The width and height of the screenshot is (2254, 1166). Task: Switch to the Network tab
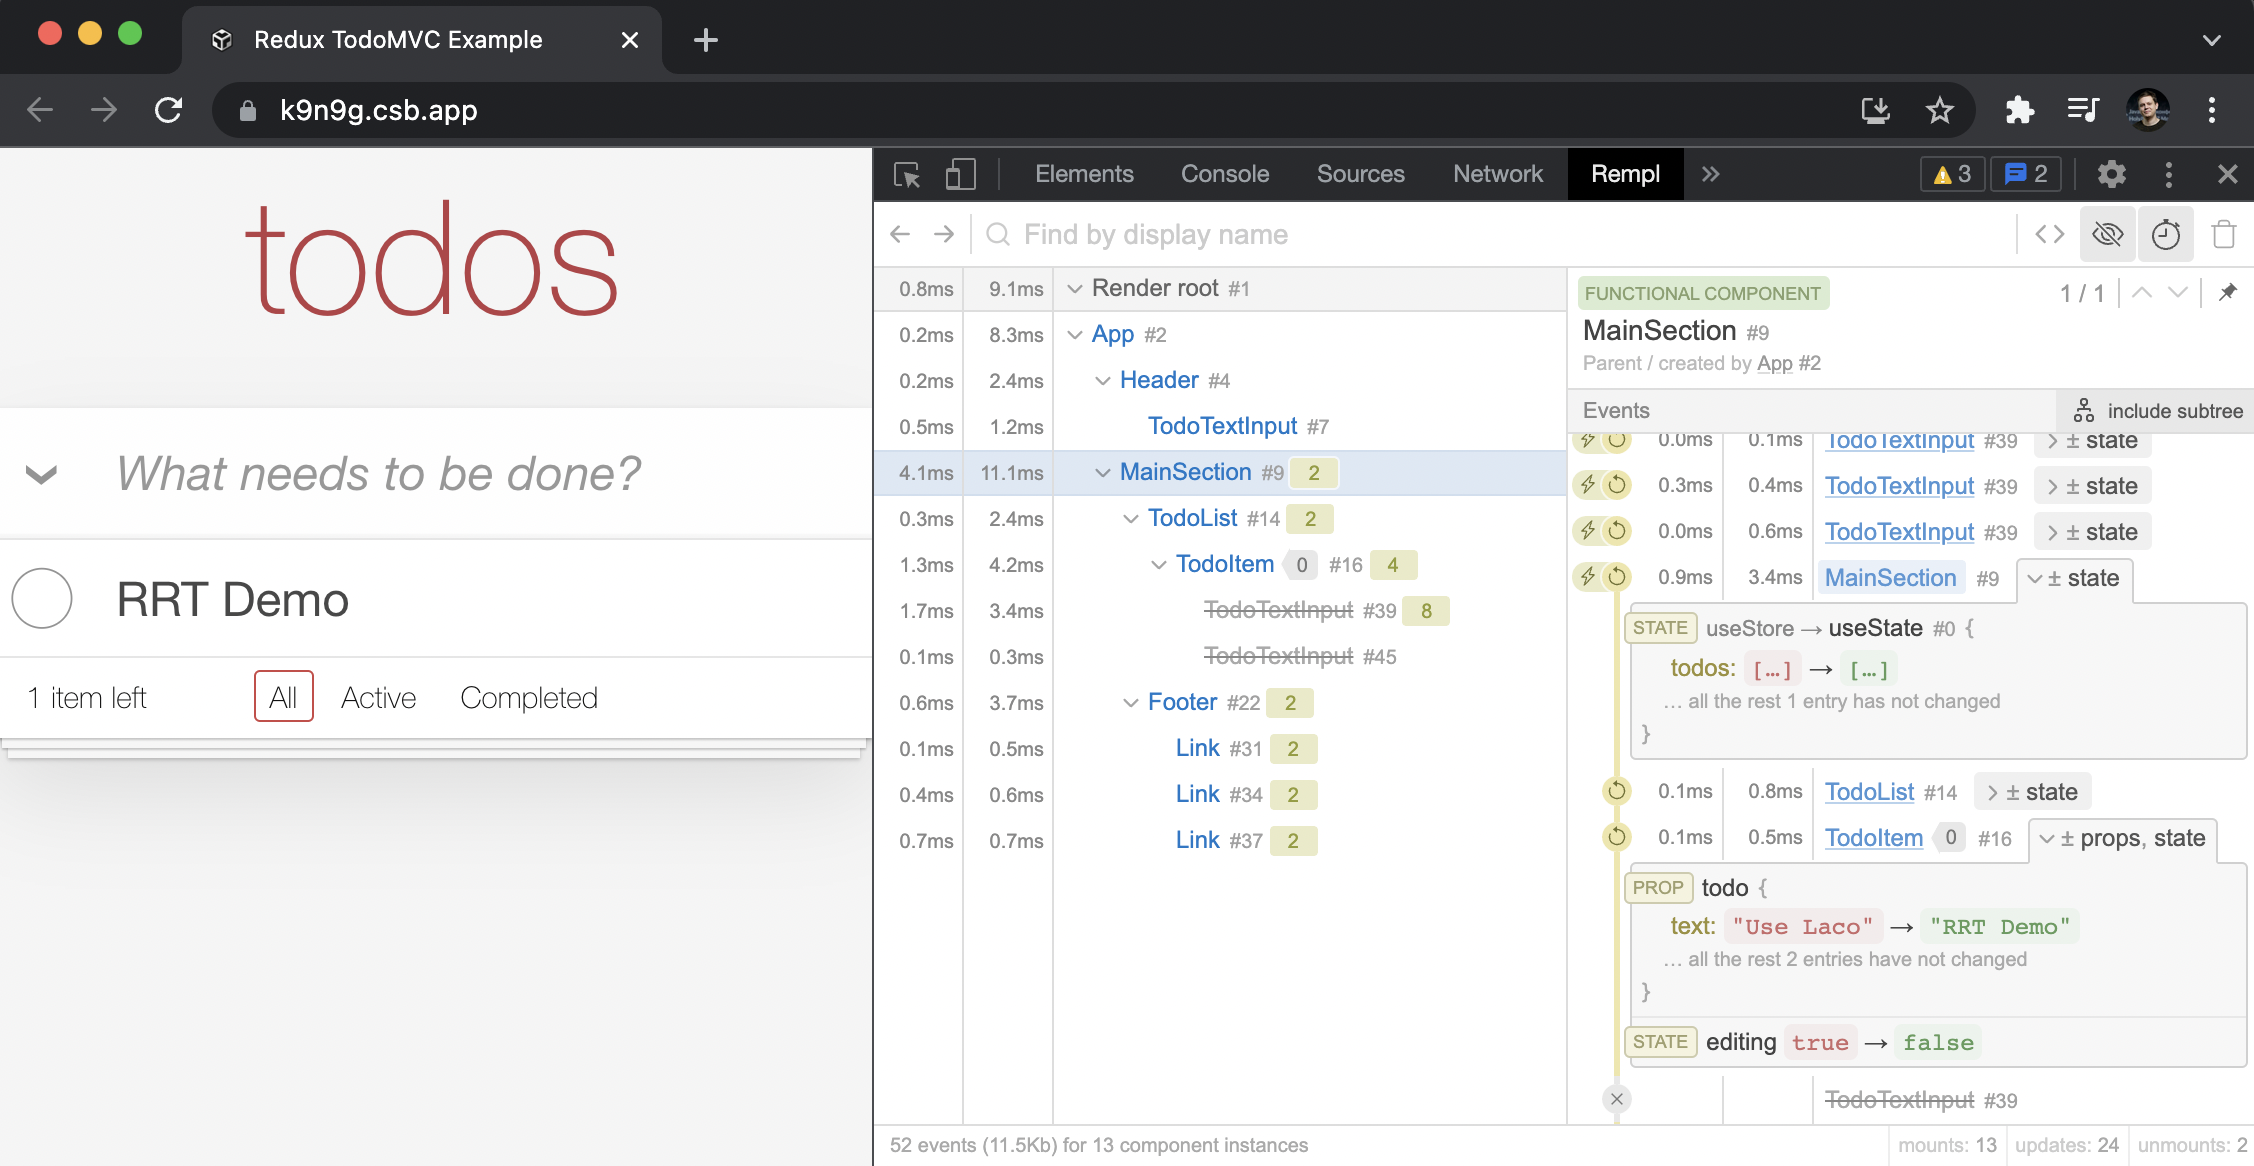[x=1497, y=174]
